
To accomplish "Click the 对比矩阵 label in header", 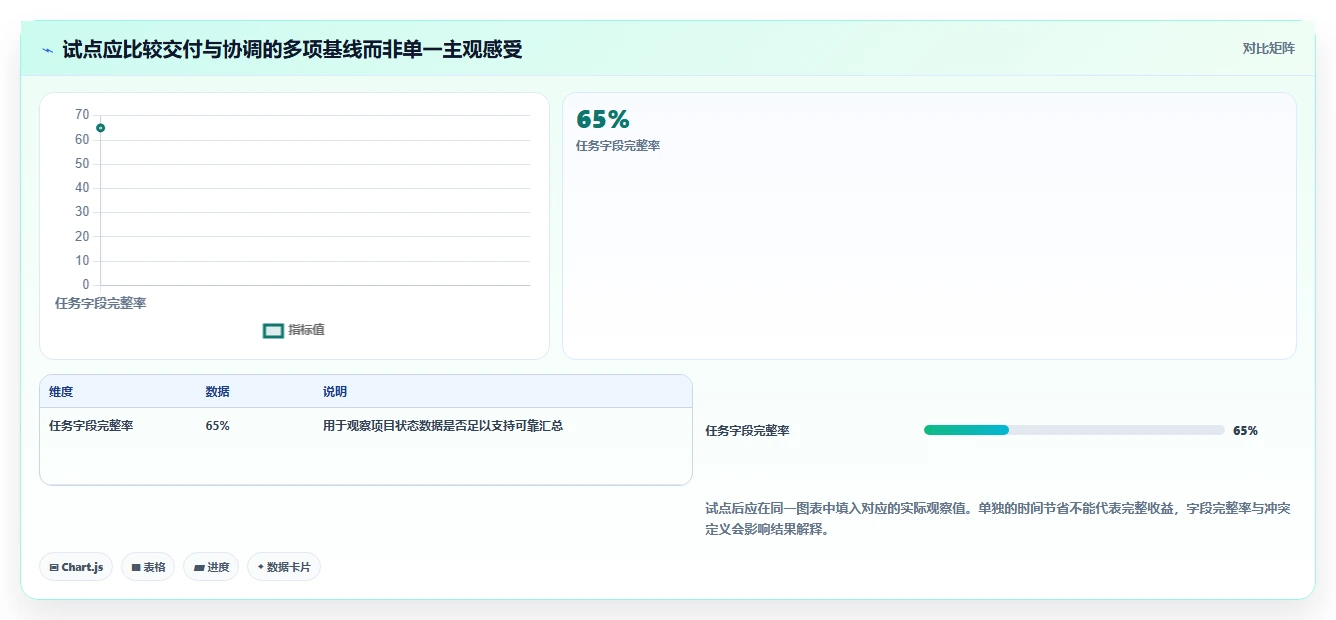I will (x=1268, y=49).
